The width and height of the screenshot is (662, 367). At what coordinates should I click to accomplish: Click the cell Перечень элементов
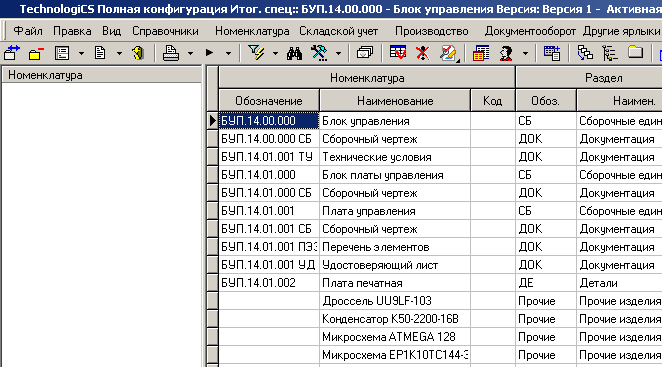395,247
